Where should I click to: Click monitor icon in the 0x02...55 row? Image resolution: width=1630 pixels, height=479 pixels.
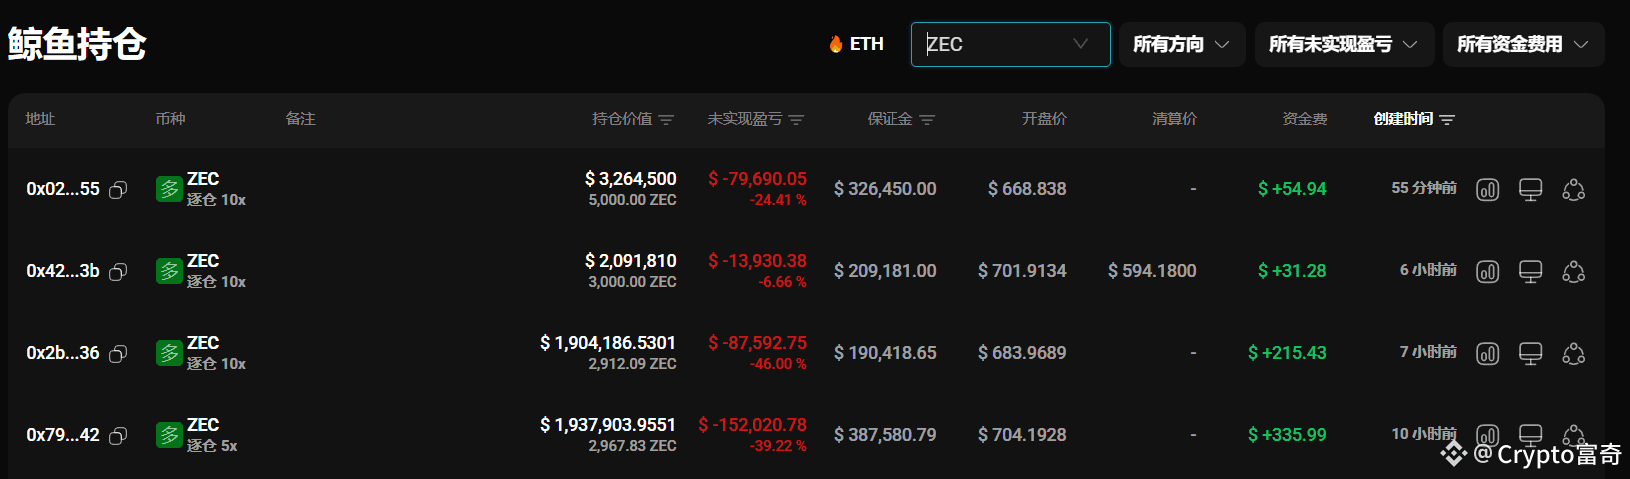1530,190
